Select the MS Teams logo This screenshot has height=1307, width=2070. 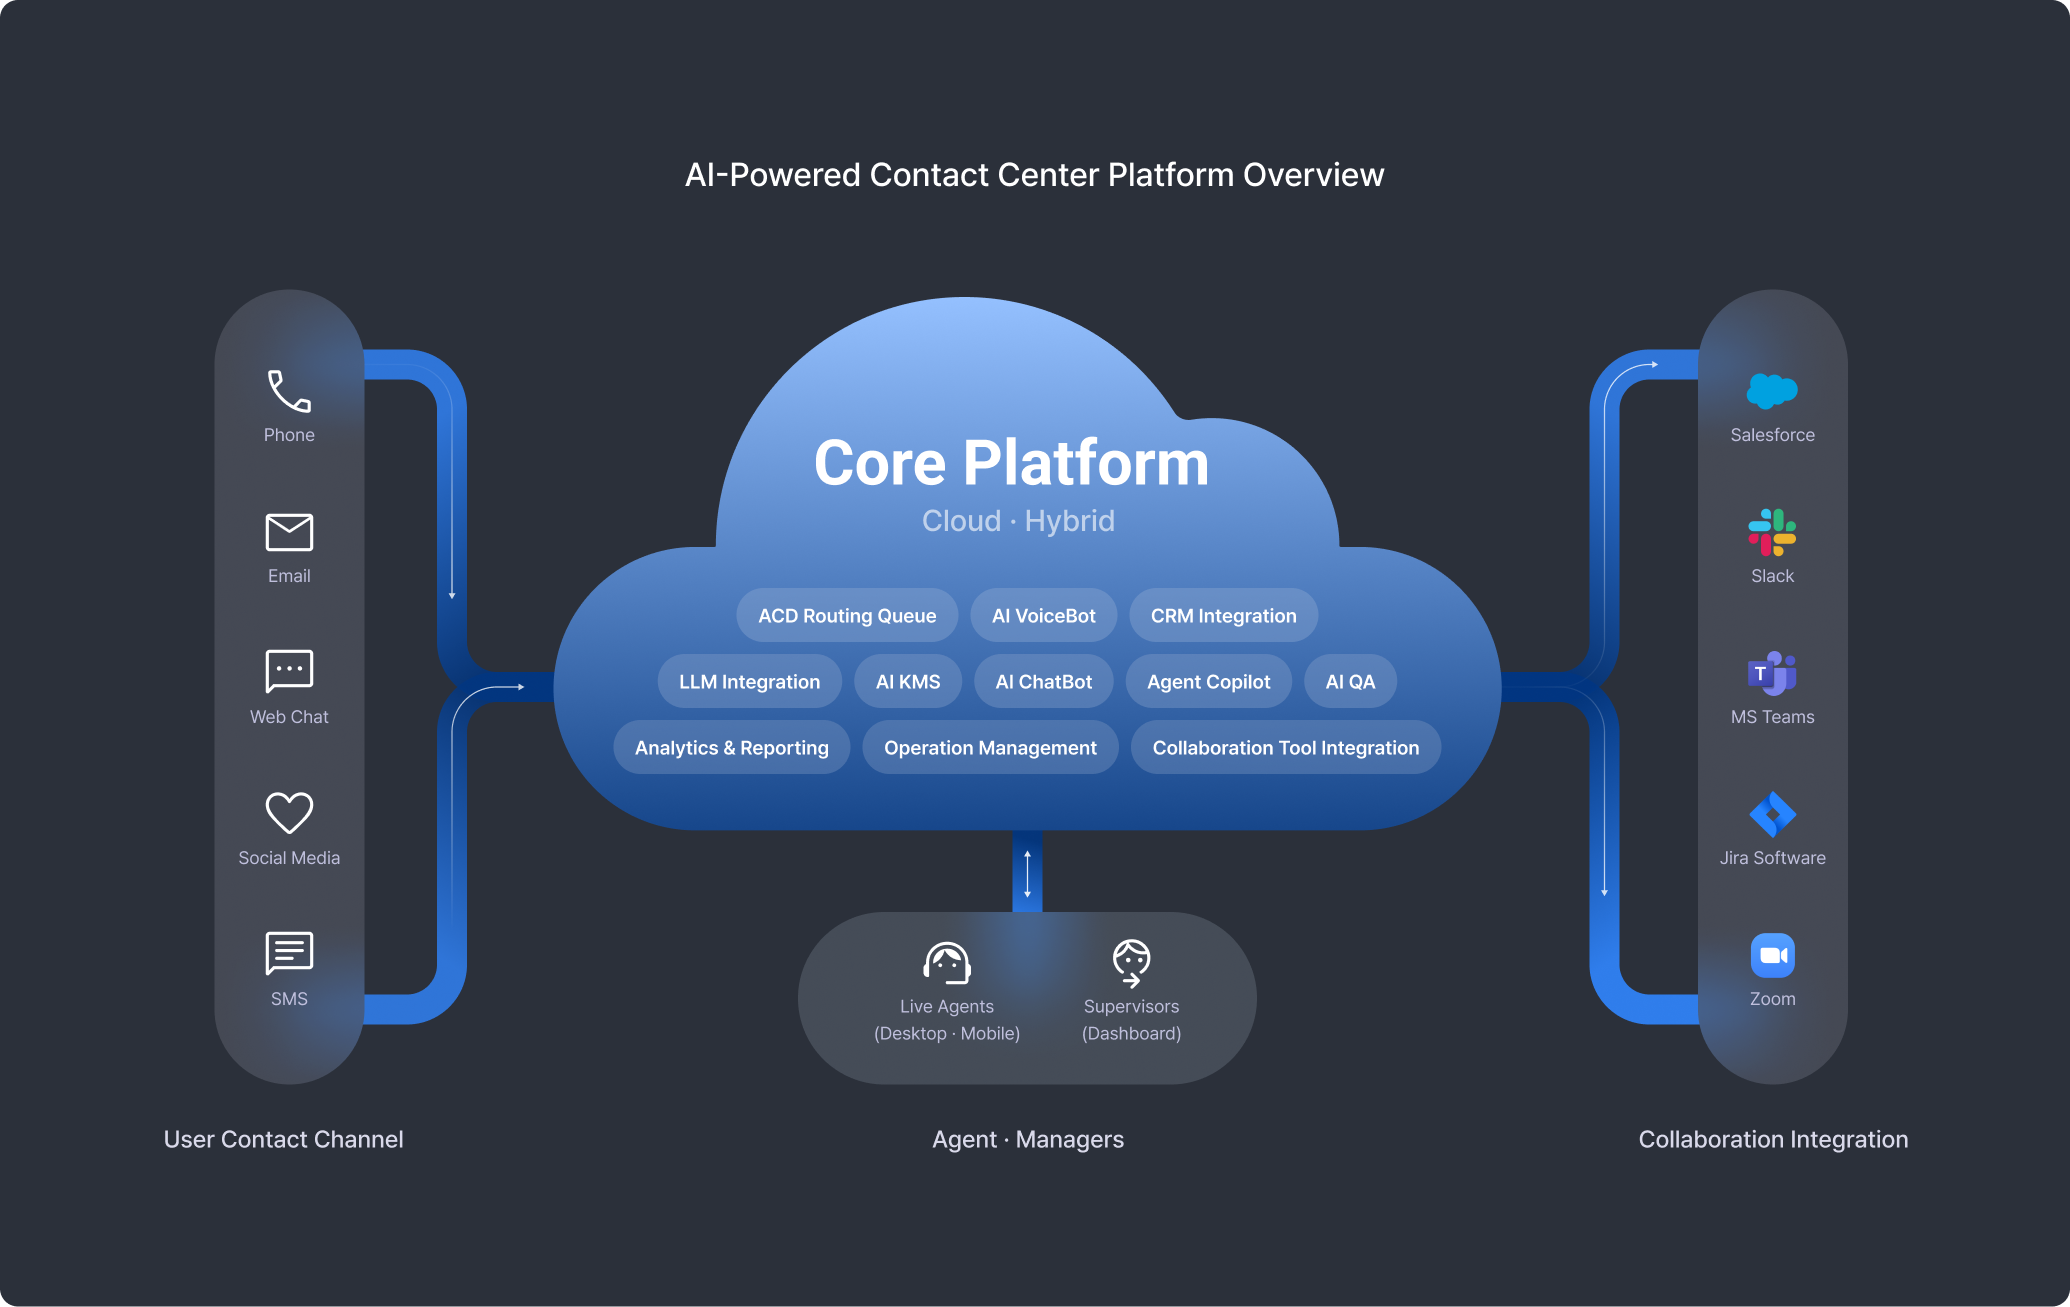pyautogui.click(x=1772, y=673)
